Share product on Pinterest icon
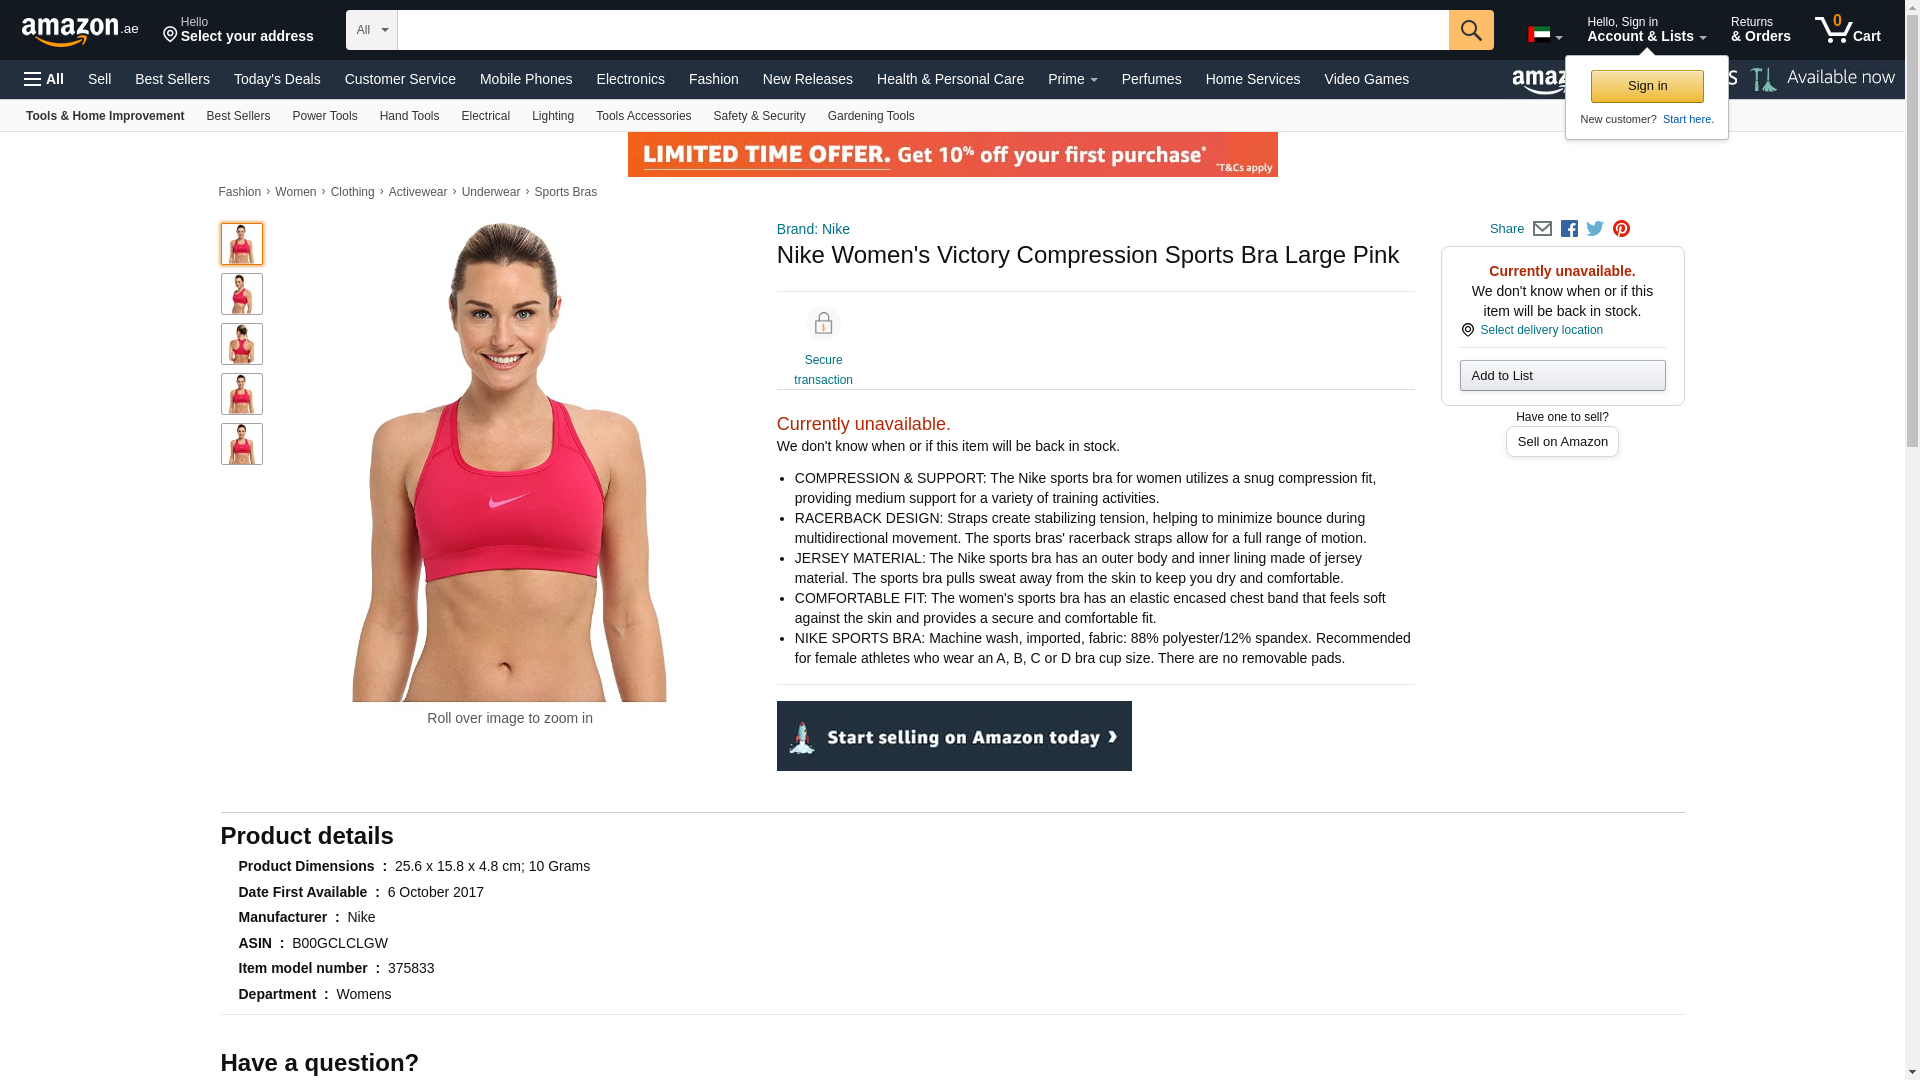This screenshot has width=1920, height=1080. [x=1621, y=229]
